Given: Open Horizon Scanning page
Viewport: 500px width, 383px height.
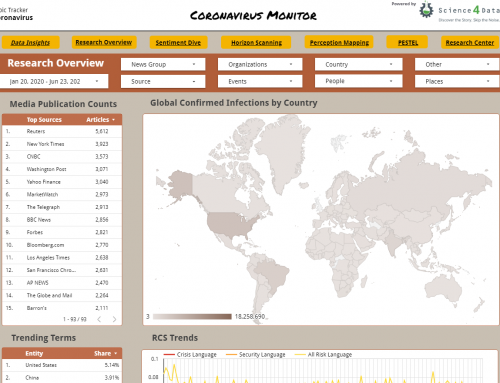Looking at the screenshot, I should [256, 42].
